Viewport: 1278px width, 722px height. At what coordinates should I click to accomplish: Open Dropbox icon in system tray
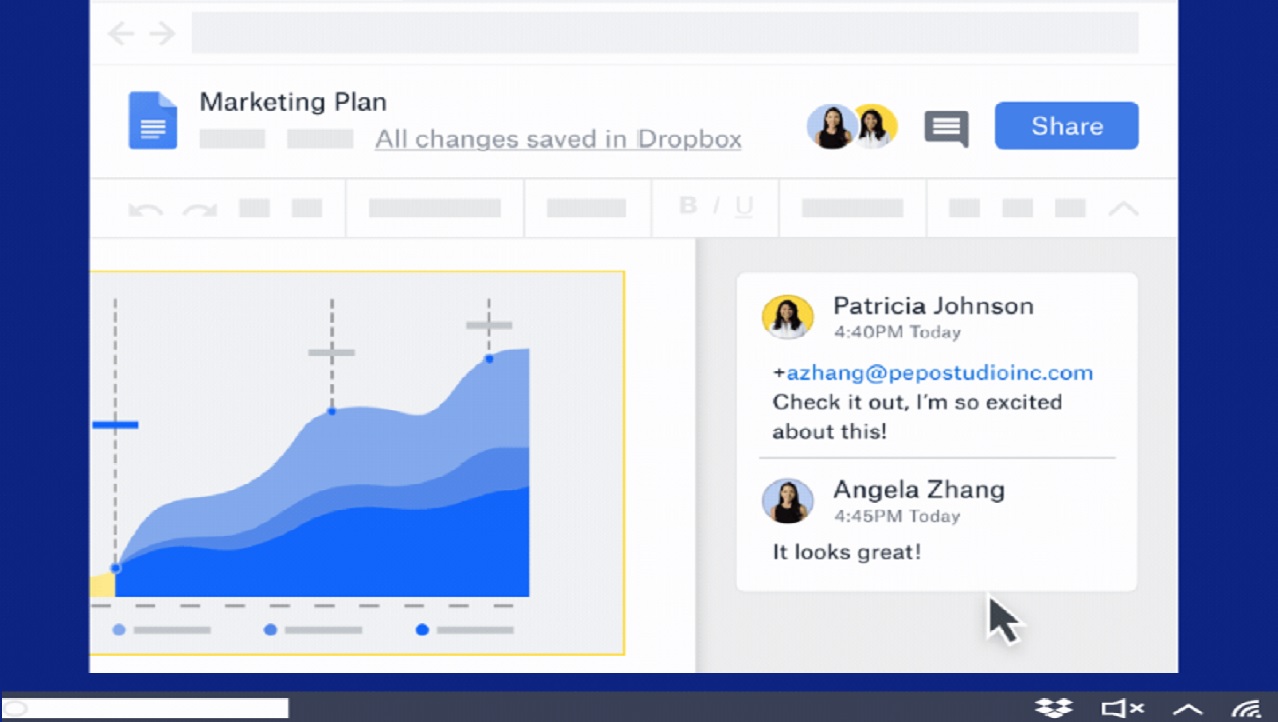click(x=1053, y=708)
